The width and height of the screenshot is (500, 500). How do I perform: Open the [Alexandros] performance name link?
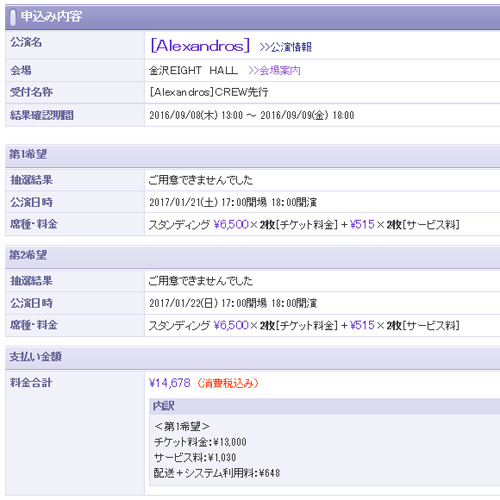click(200, 45)
